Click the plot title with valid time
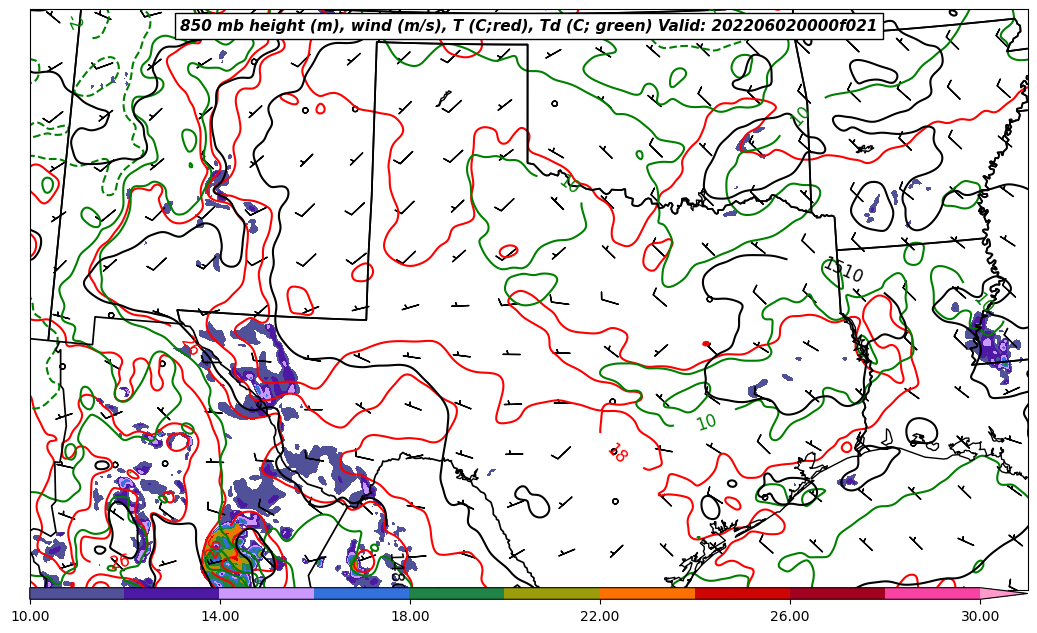 pos(528,26)
